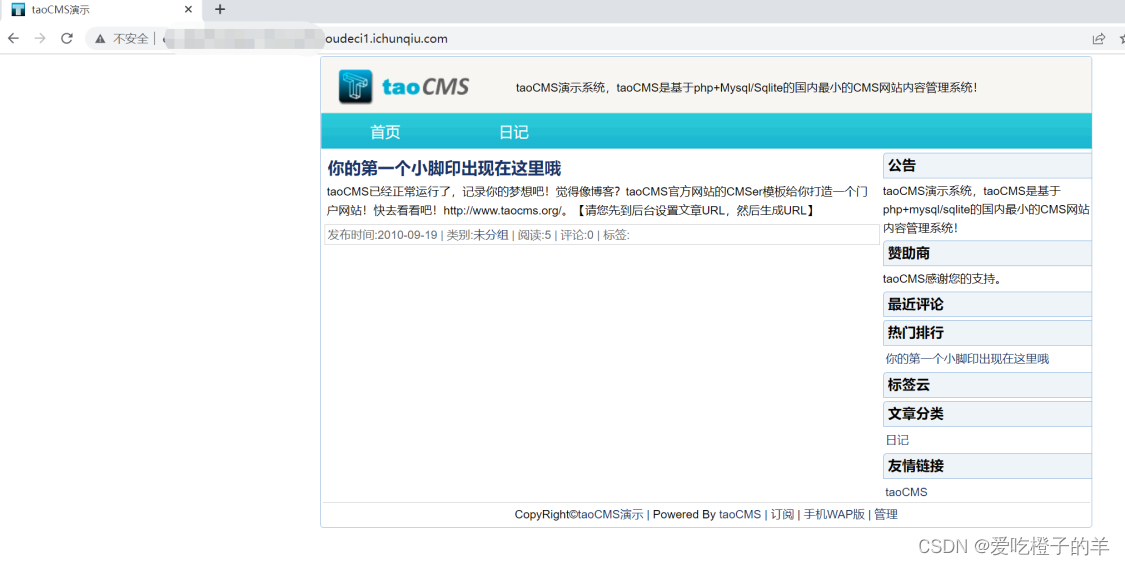
Task: Click the 未分组 category link
Action: (491, 235)
